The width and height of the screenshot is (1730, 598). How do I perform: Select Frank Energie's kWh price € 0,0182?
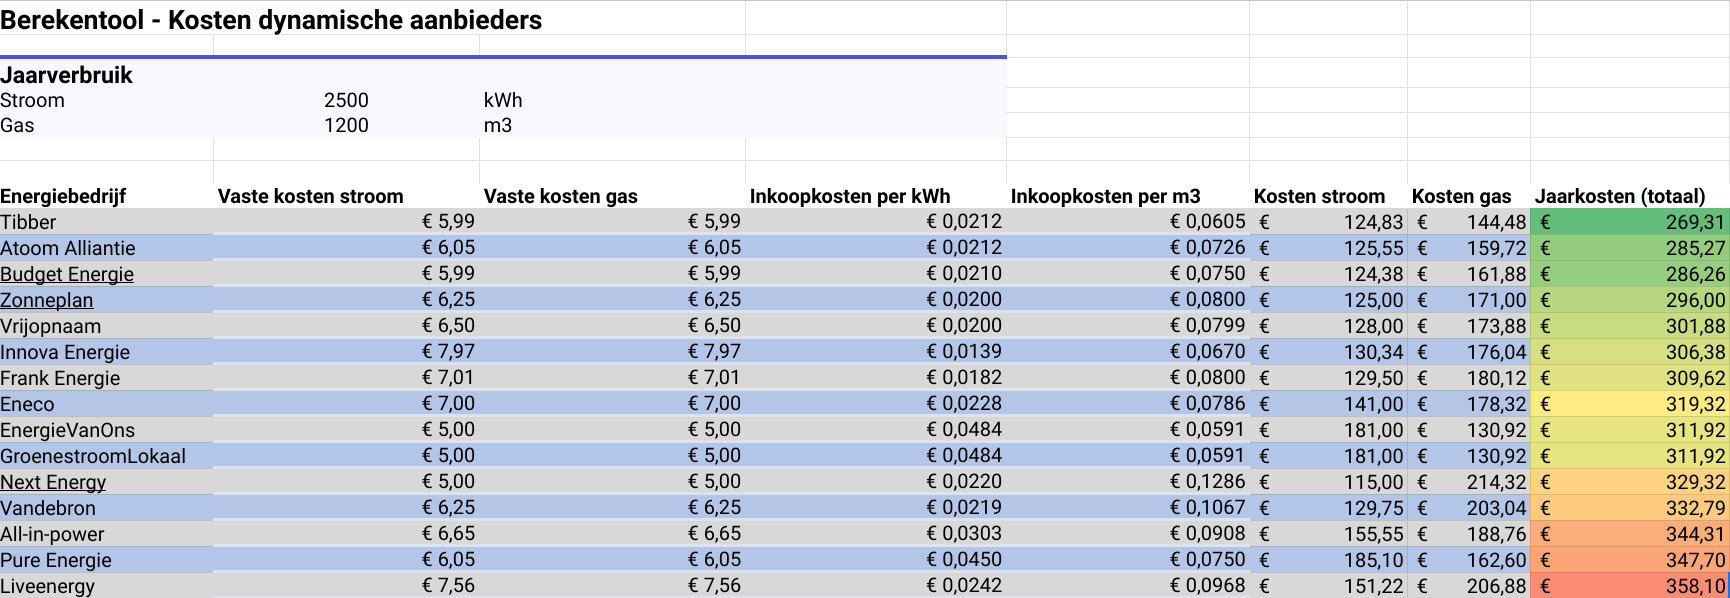[964, 377]
